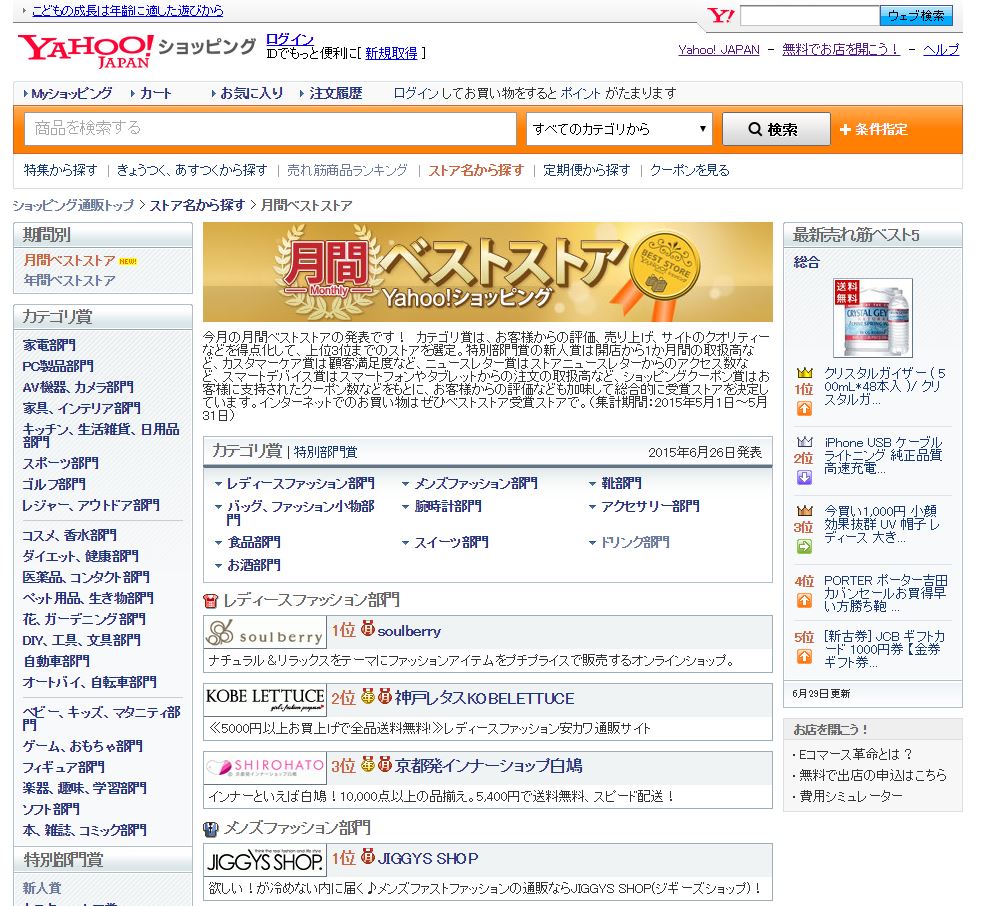Click the JIGGYS SHOP store logo

pyautogui.click(x=265, y=860)
